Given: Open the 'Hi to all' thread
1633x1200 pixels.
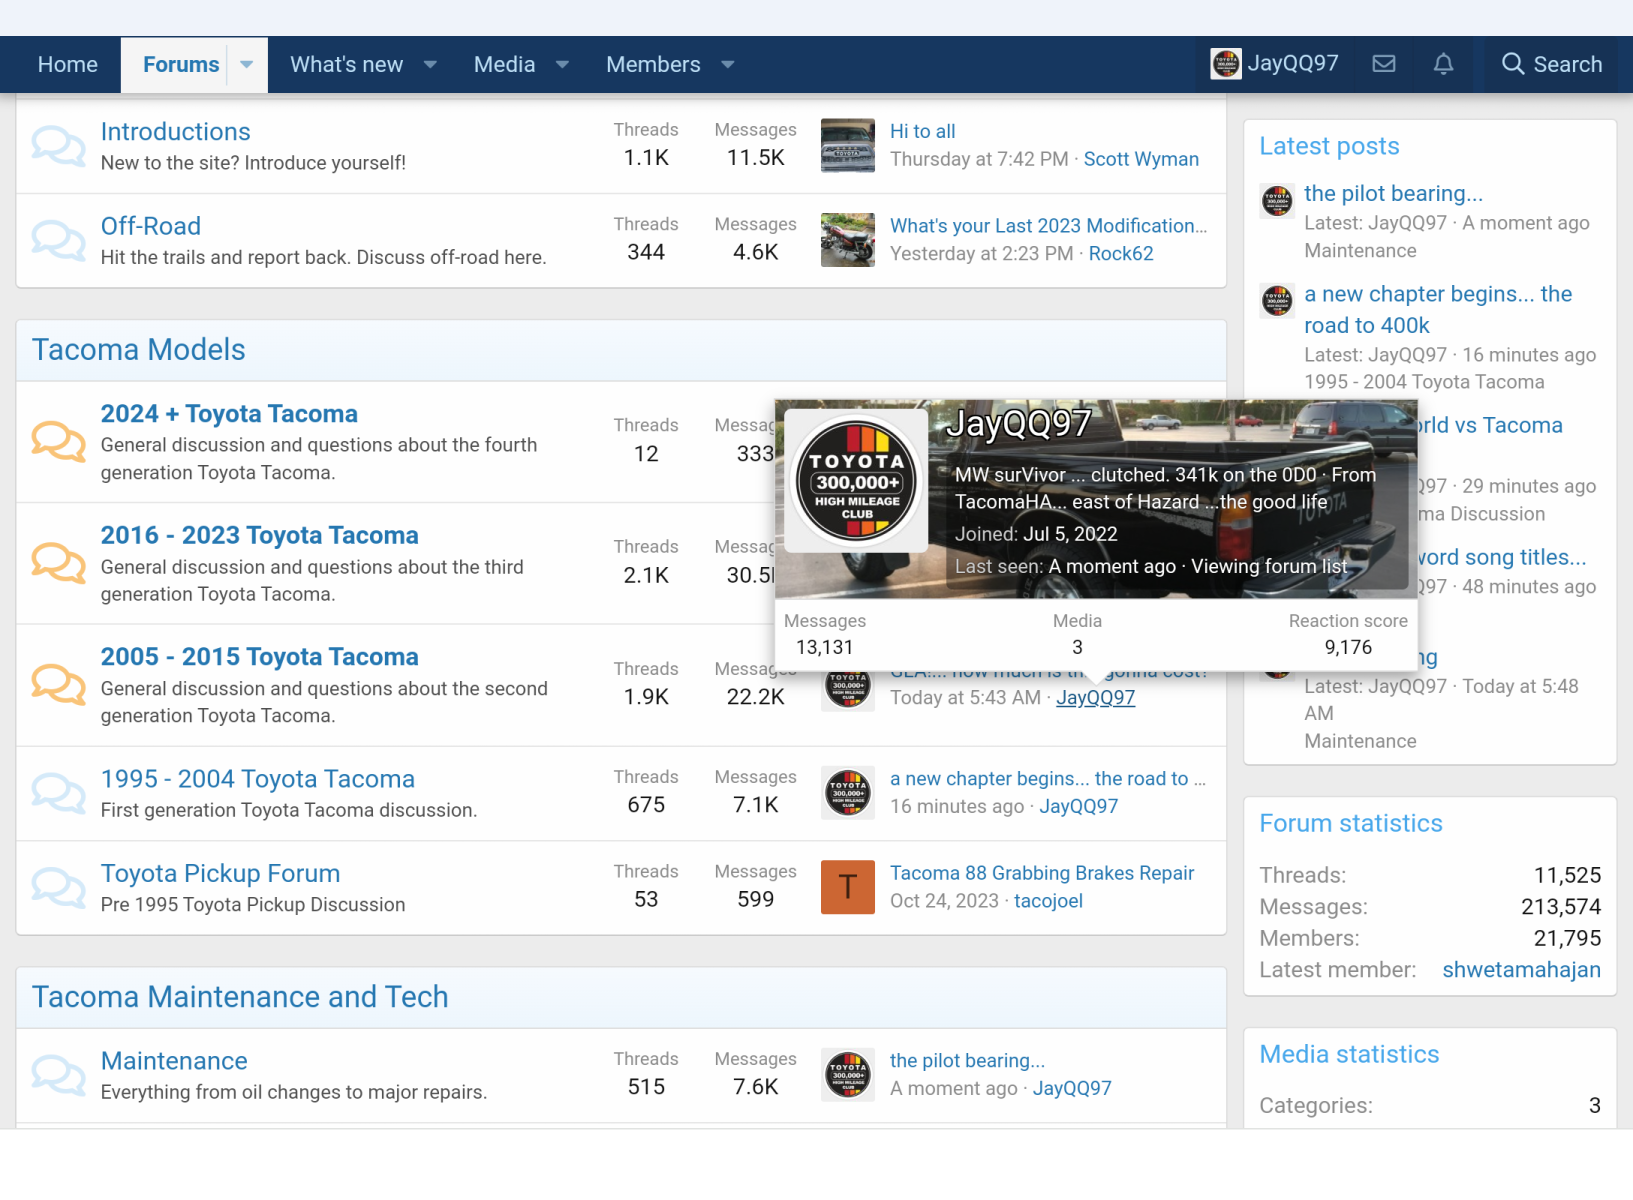Looking at the screenshot, I should [x=922, y=131].
